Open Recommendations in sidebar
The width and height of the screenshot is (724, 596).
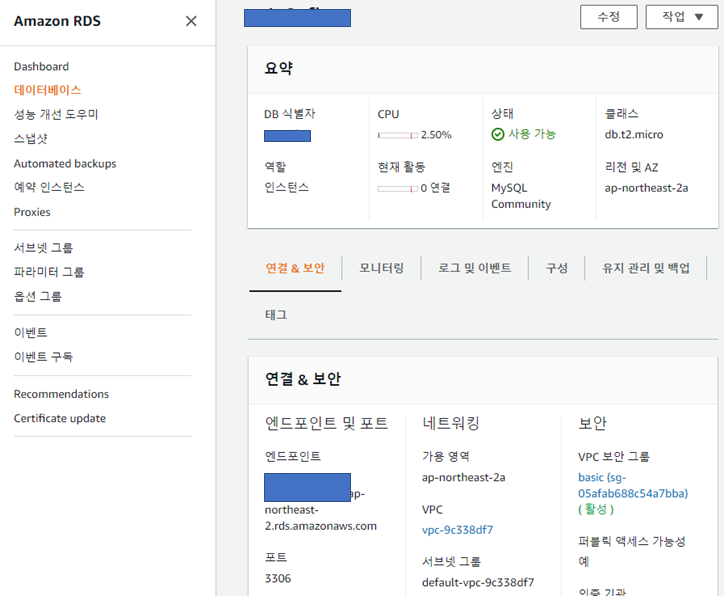(61, 394)
